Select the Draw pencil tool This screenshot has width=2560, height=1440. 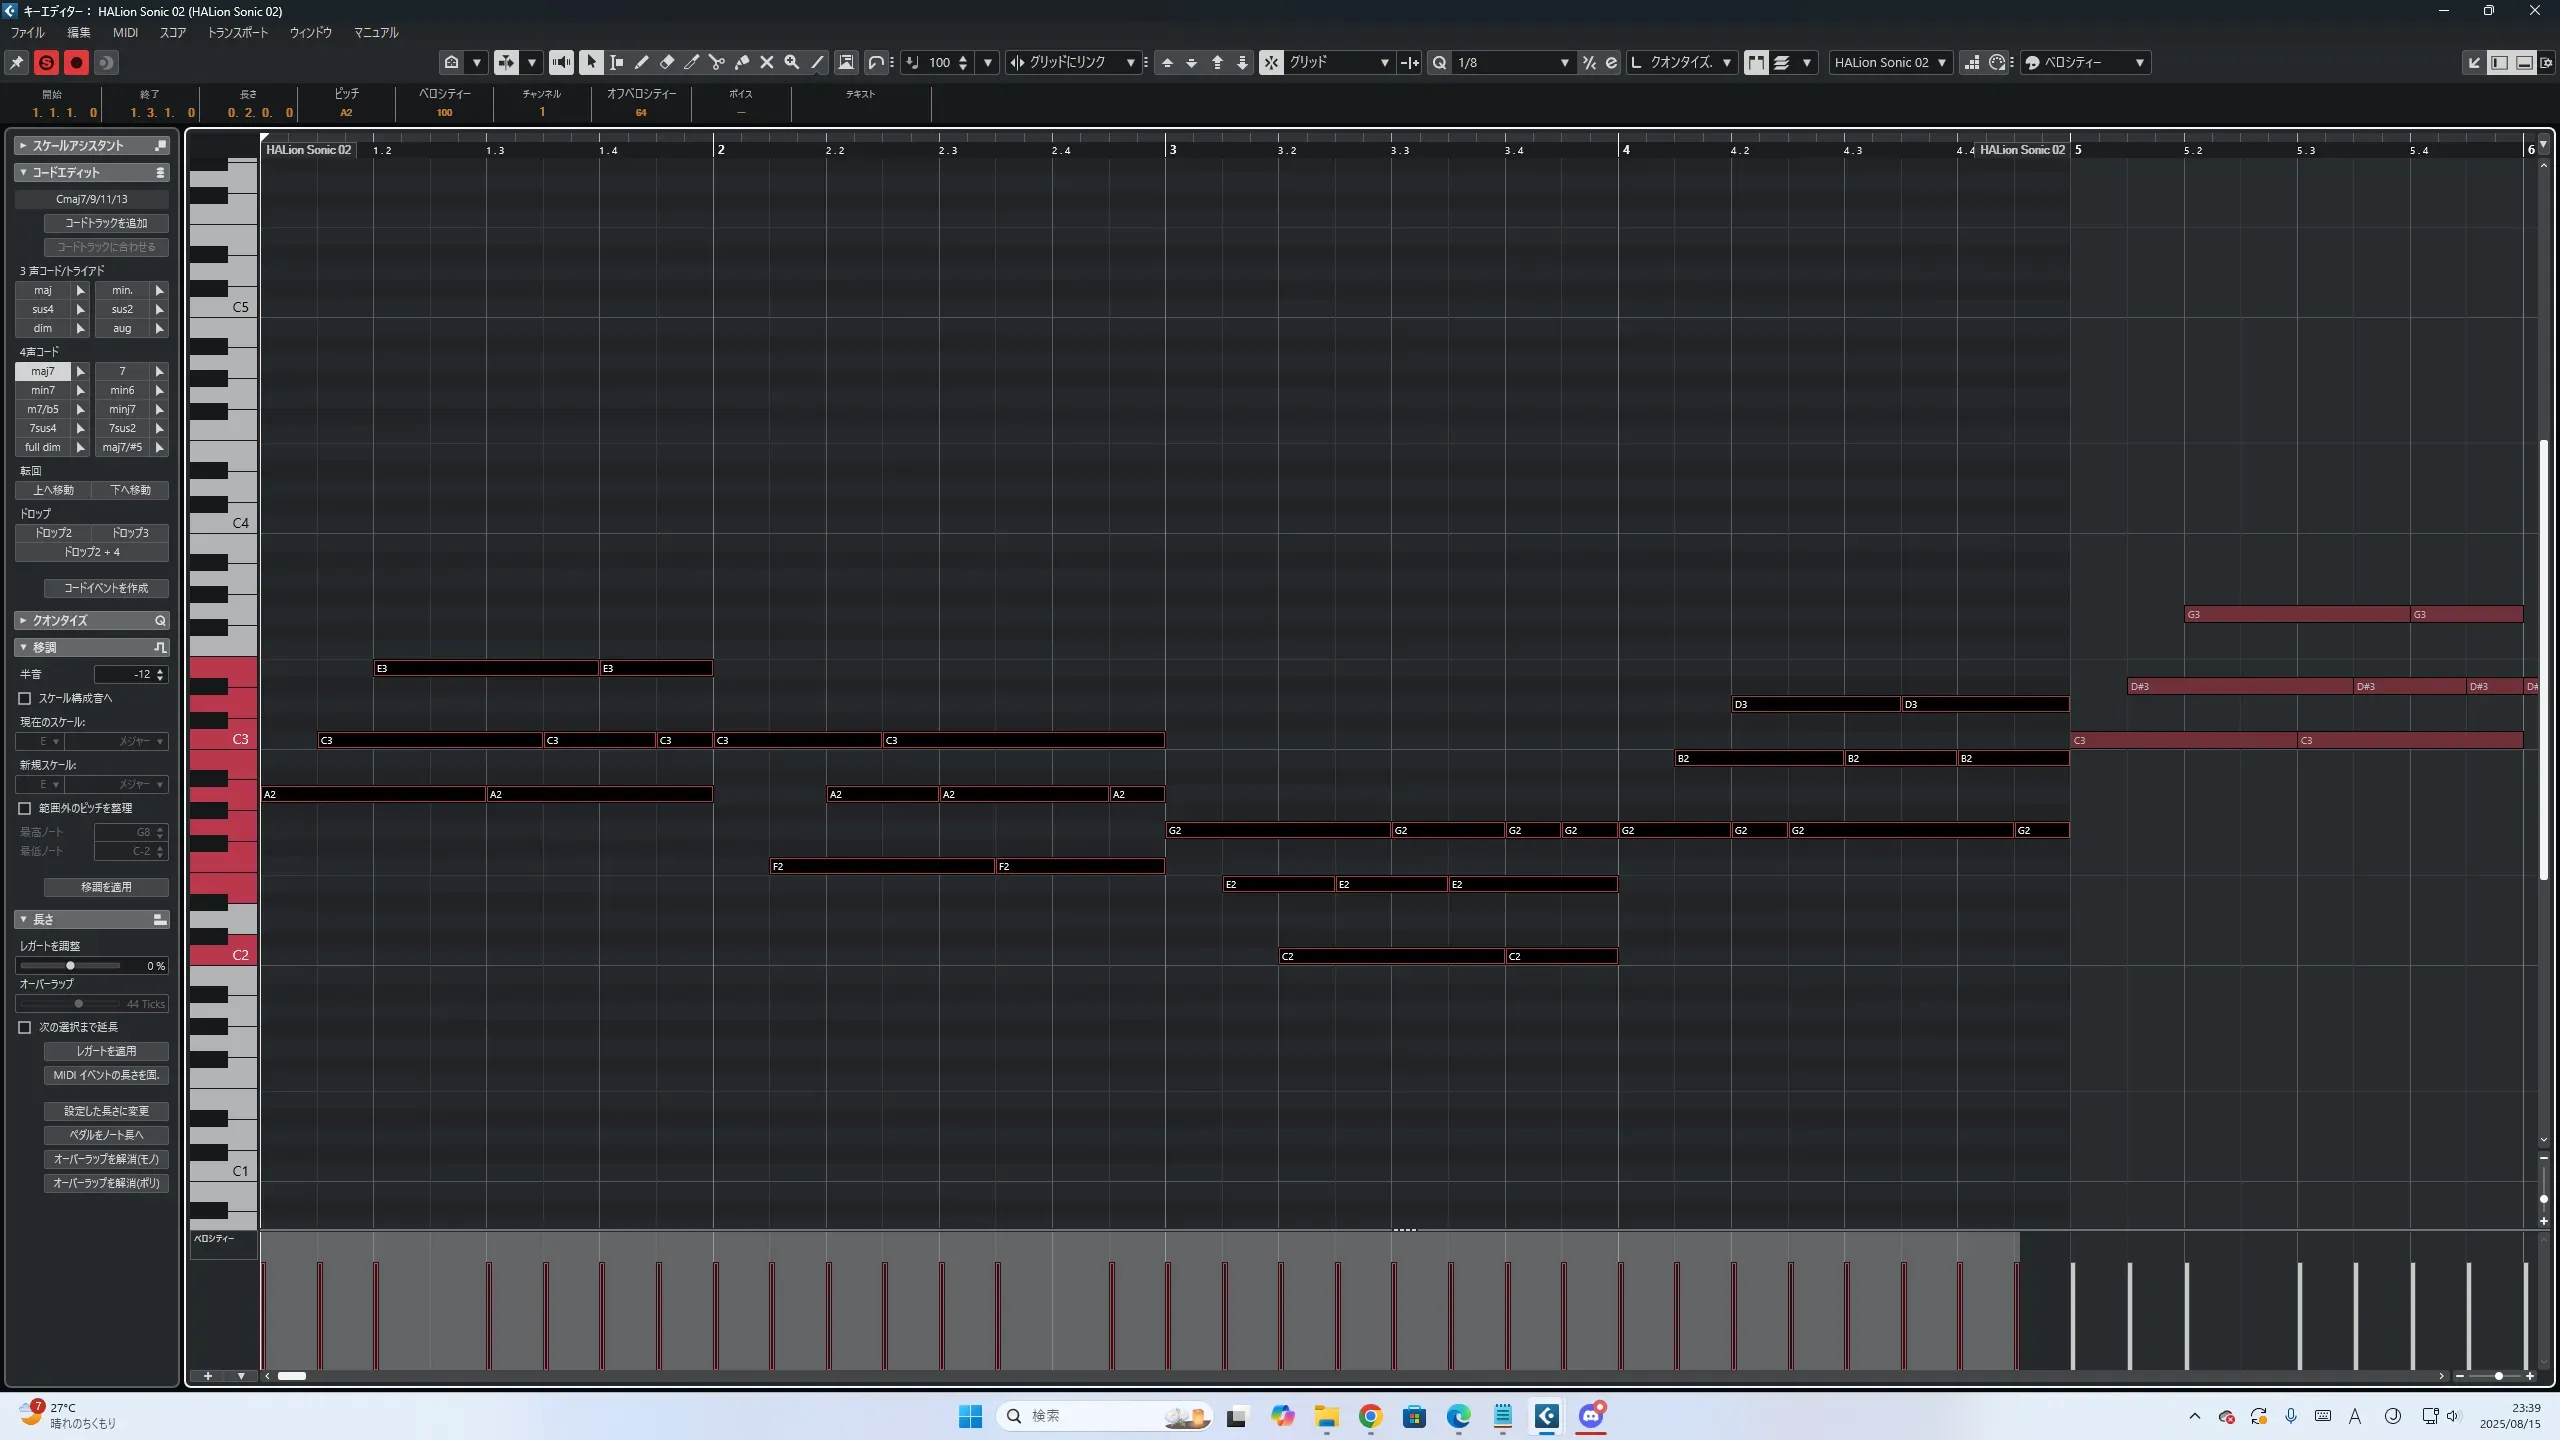pyautogui.click(x=642, y=62)
